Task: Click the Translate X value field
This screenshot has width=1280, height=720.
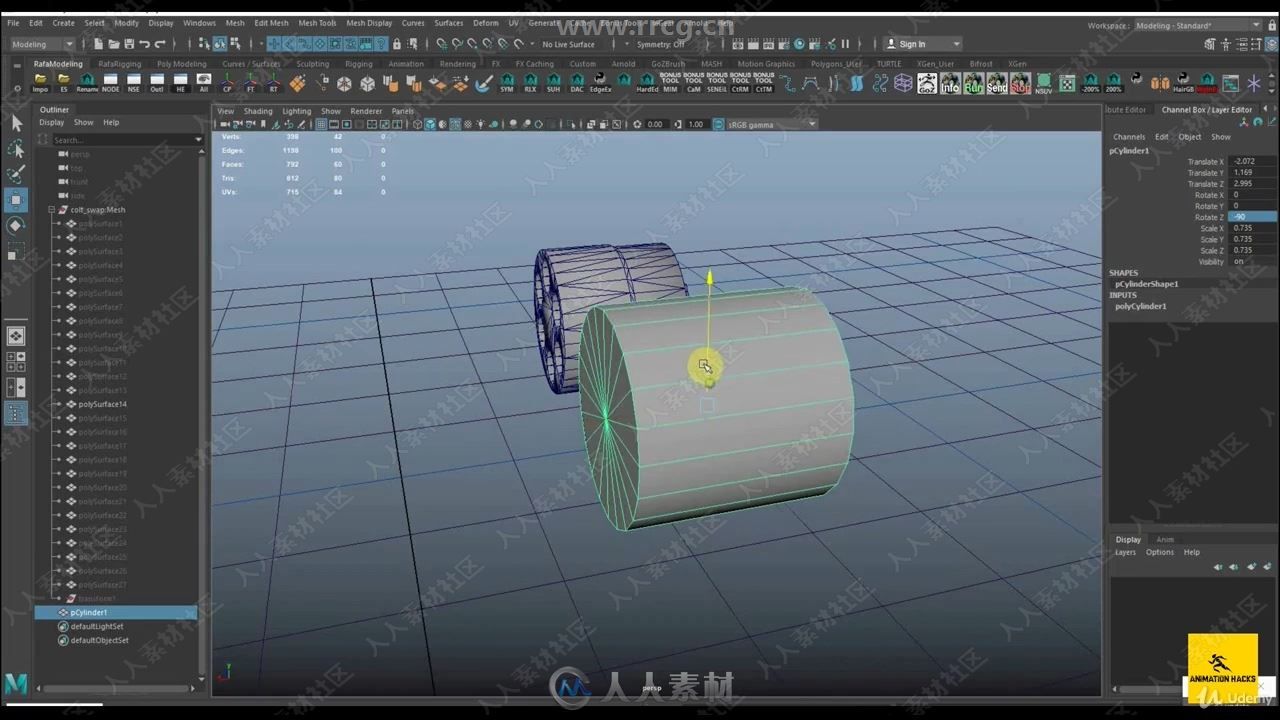Action: 1253,161
